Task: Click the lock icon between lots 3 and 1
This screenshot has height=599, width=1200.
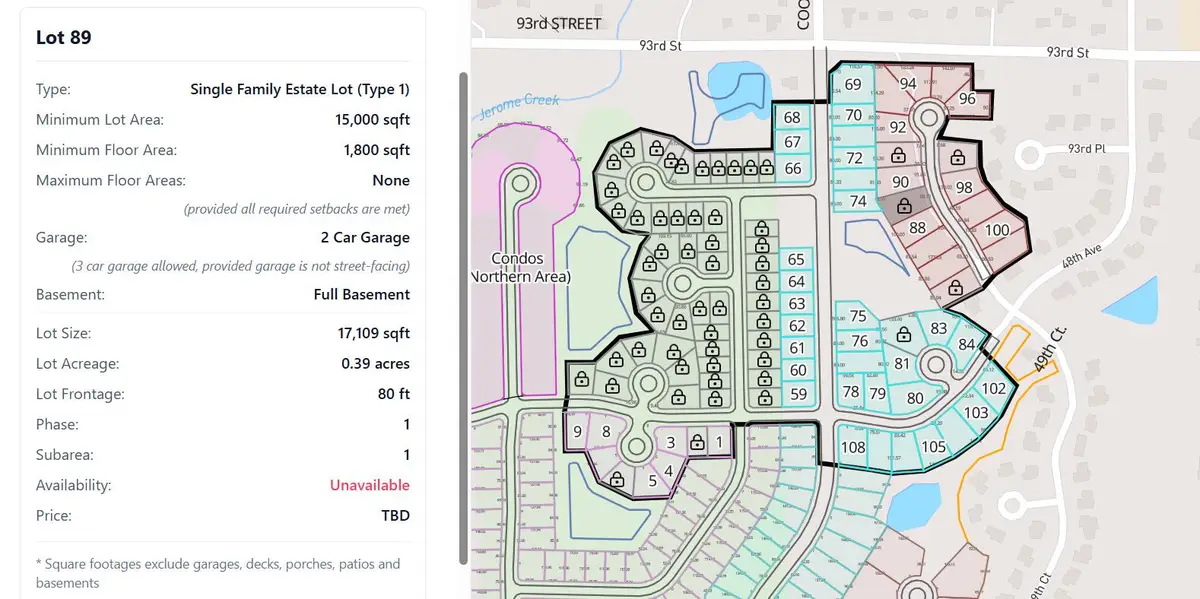Action: point(696,441)
